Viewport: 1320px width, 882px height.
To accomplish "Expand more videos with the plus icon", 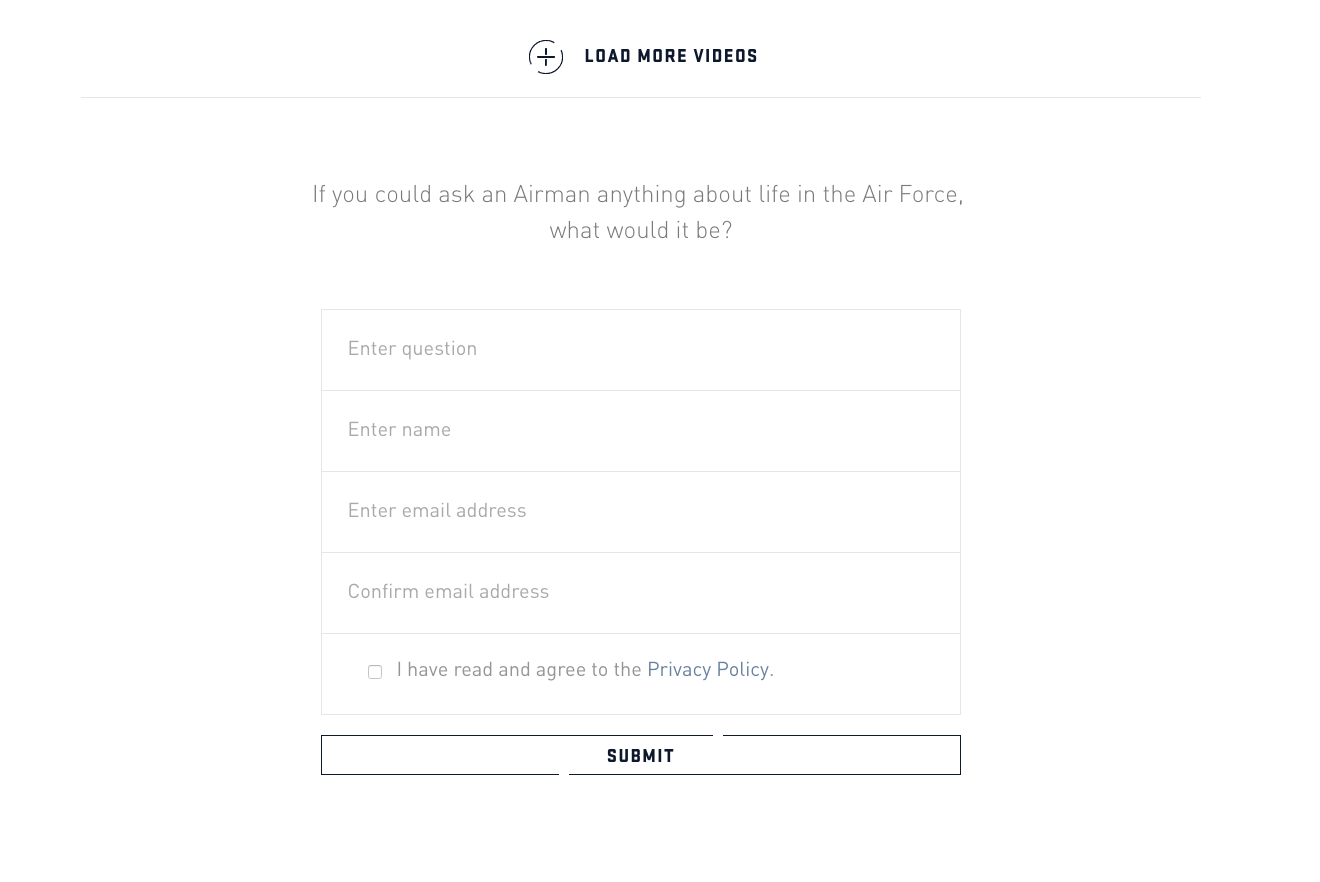I will [x=546, y=57].
